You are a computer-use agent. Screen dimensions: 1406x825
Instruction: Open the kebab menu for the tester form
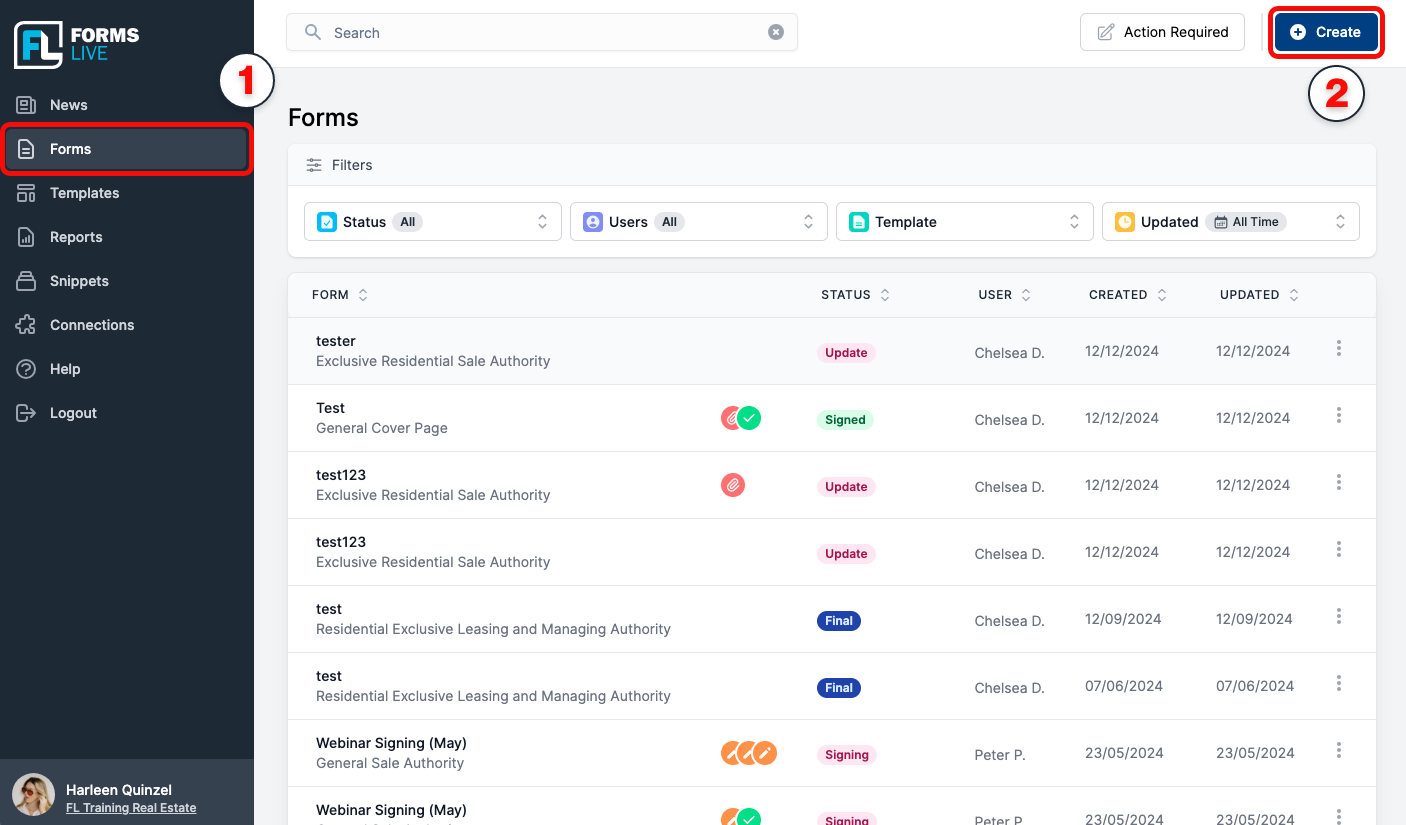[1338, 348]
